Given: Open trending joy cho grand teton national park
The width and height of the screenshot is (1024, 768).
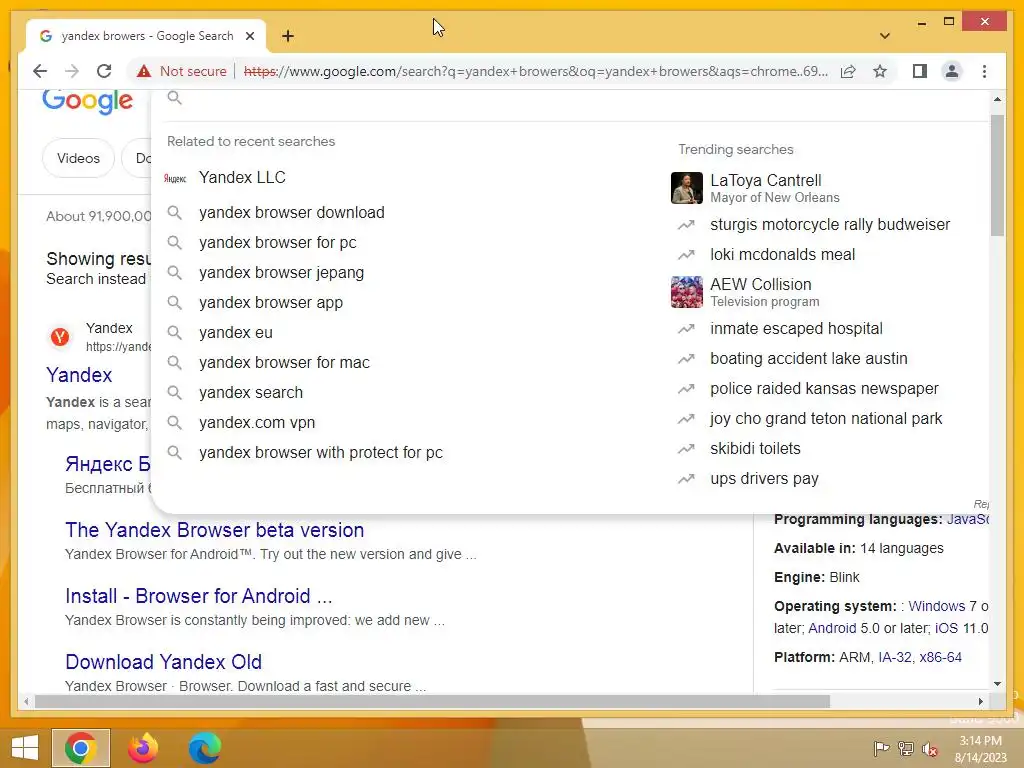Looking at the screenshot, I should (x=826, y=419).
